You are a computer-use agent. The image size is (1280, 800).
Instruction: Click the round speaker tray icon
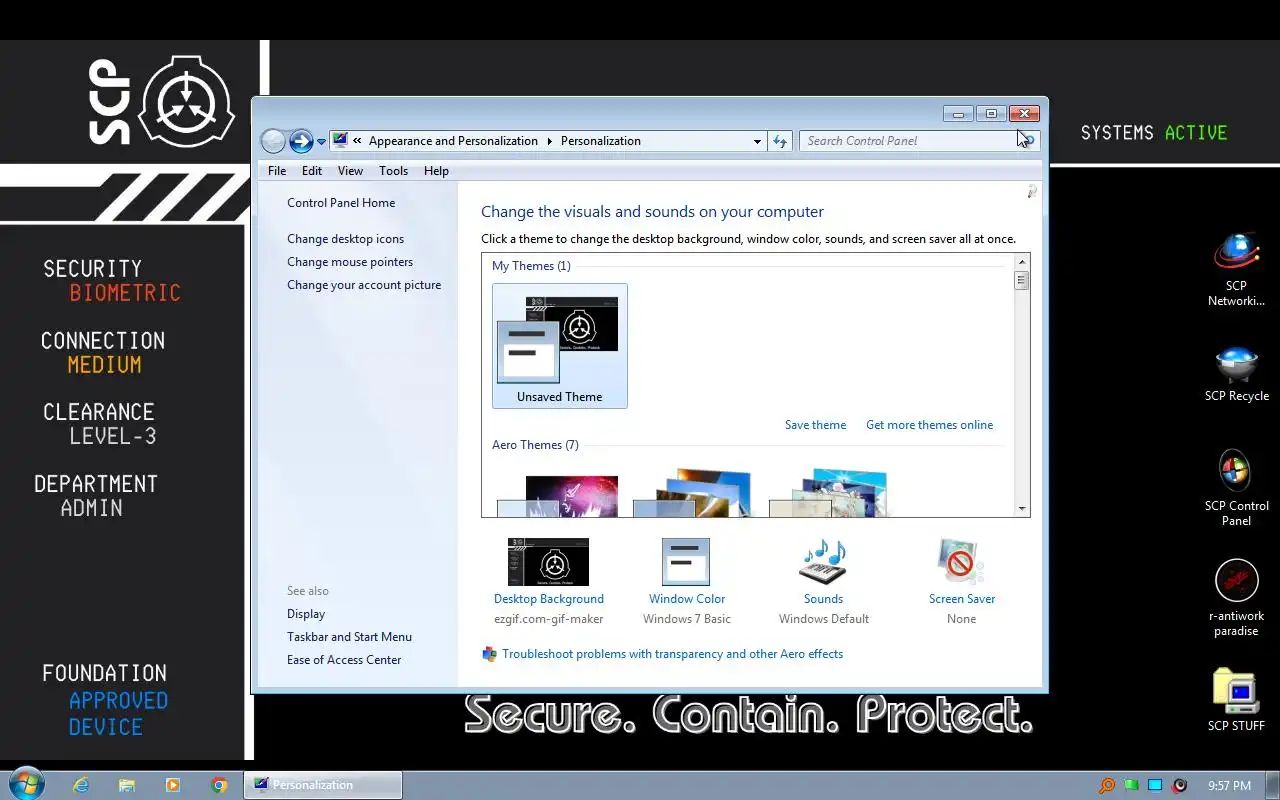(1180, 786)
